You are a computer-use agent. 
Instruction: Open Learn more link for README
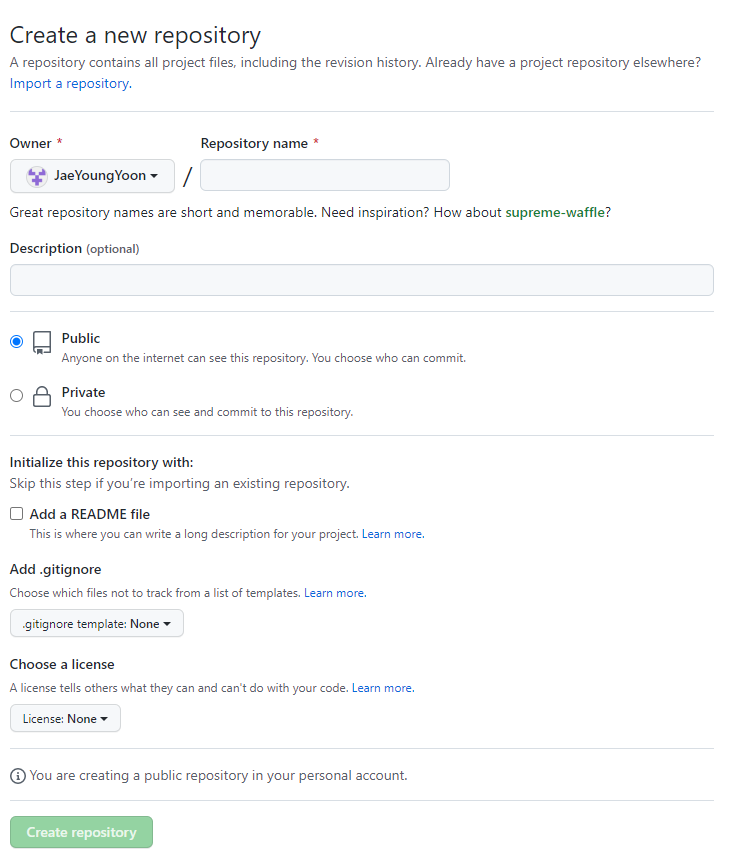click(393, 534)
